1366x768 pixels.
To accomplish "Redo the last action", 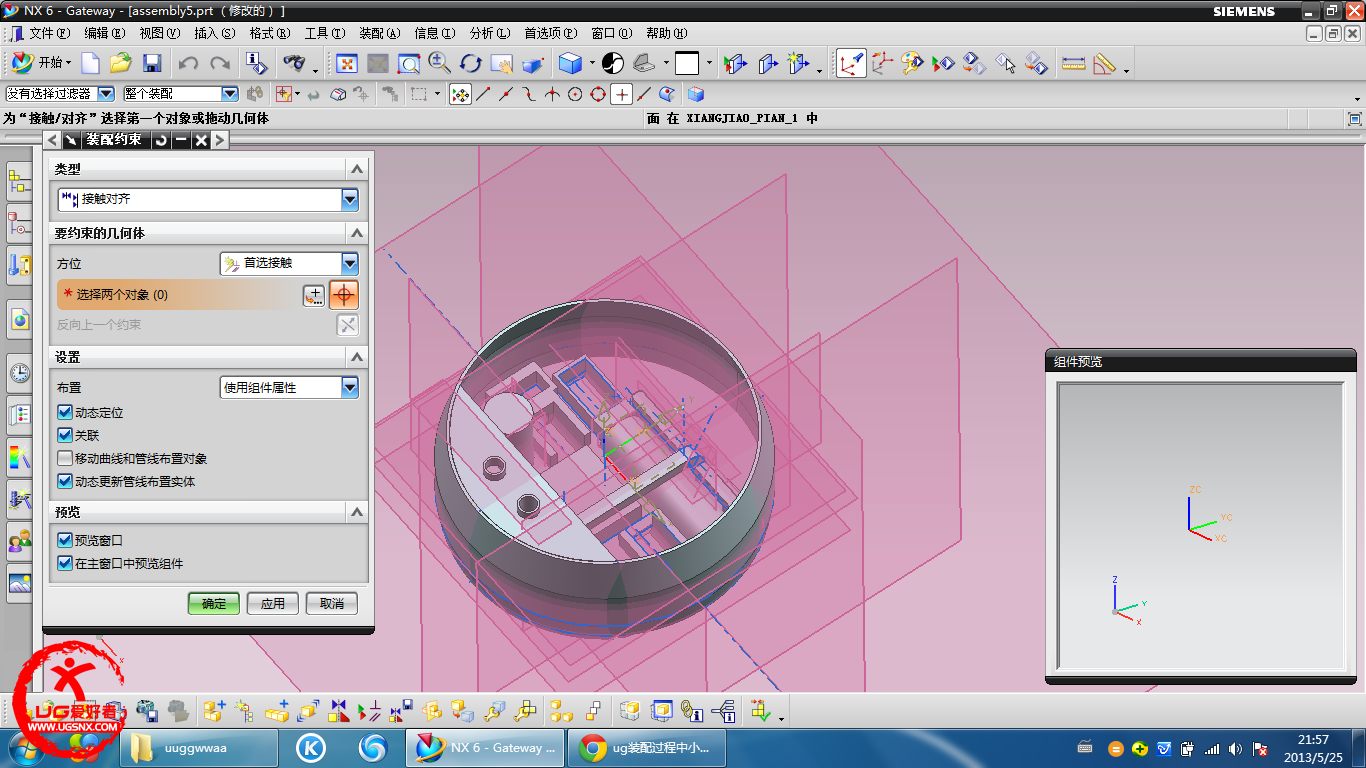I will coord(220,63).
